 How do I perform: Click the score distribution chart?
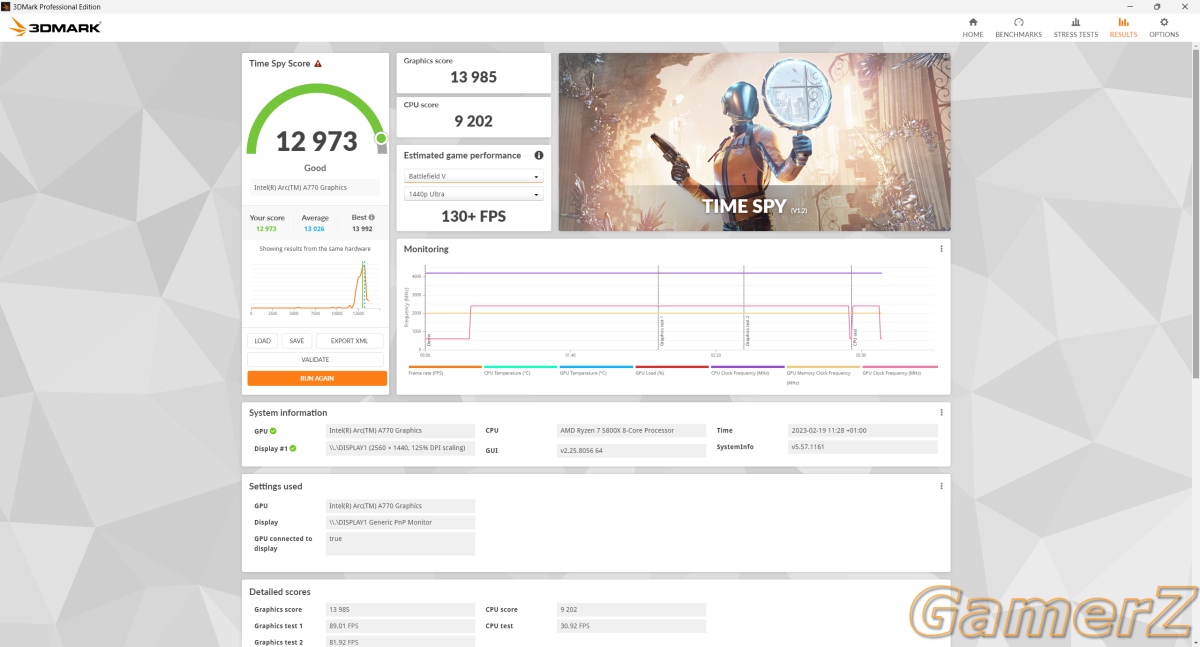pos(315,287)
